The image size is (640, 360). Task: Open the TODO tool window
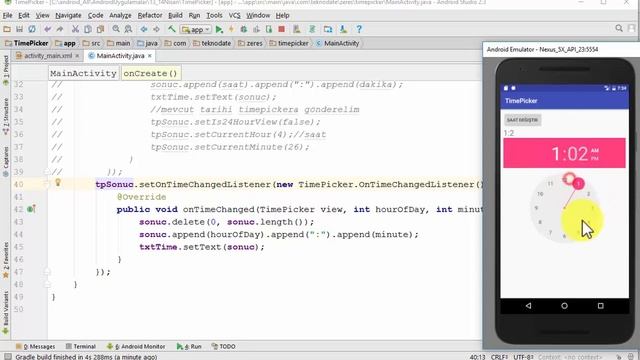(224, 346)
